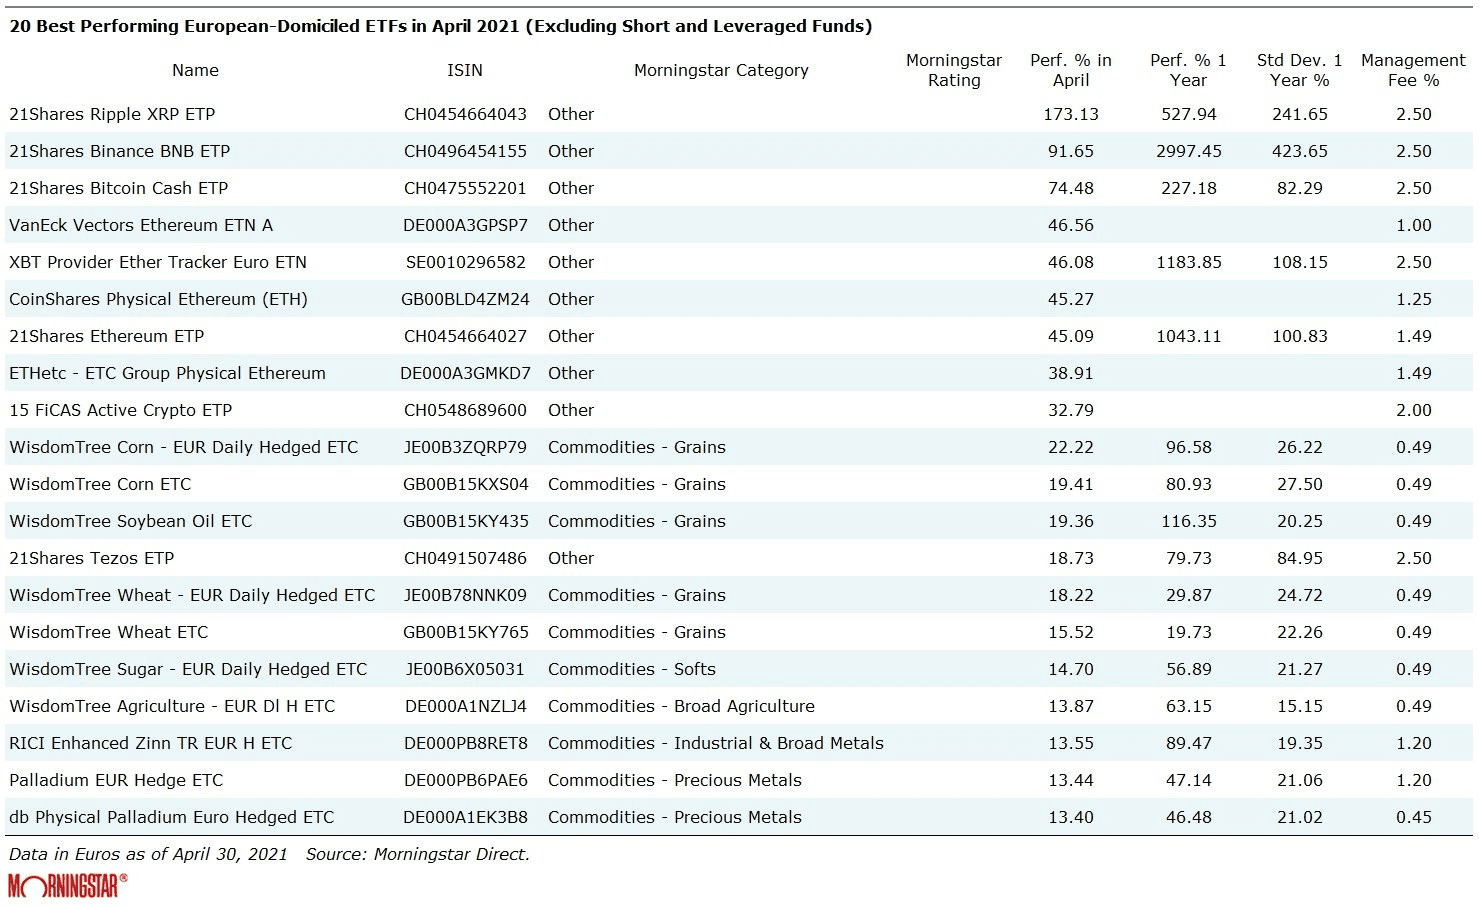Click ISIN DE000A3GPSP7 cell

465,225
